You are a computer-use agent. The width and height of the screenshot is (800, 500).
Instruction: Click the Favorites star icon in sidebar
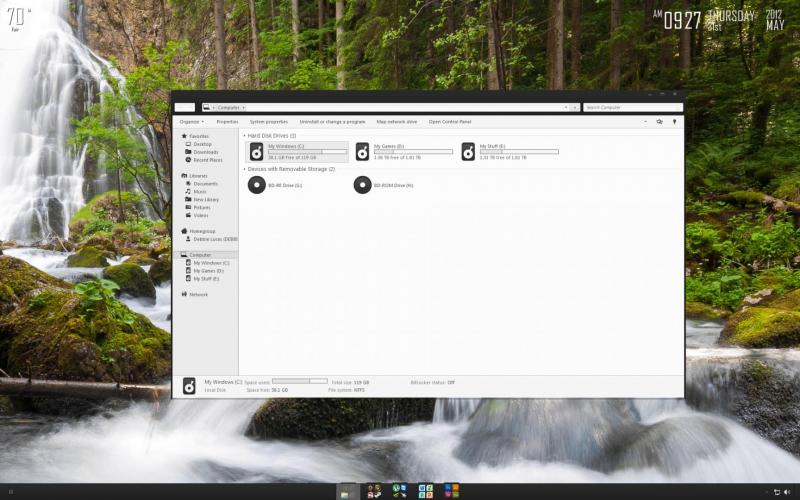tap(184, 136)
